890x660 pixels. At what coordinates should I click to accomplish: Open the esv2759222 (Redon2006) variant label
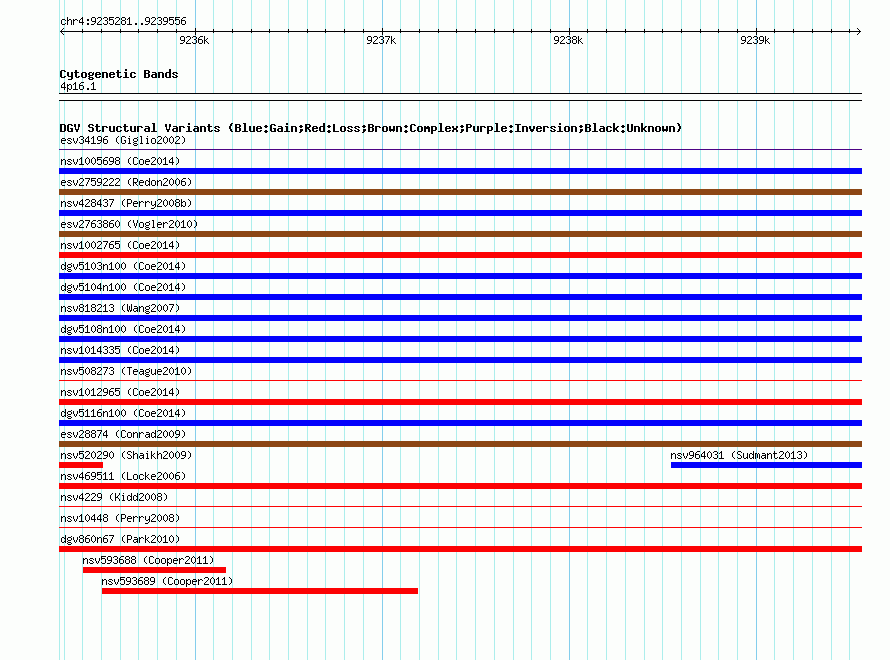(x=126, y=182)
